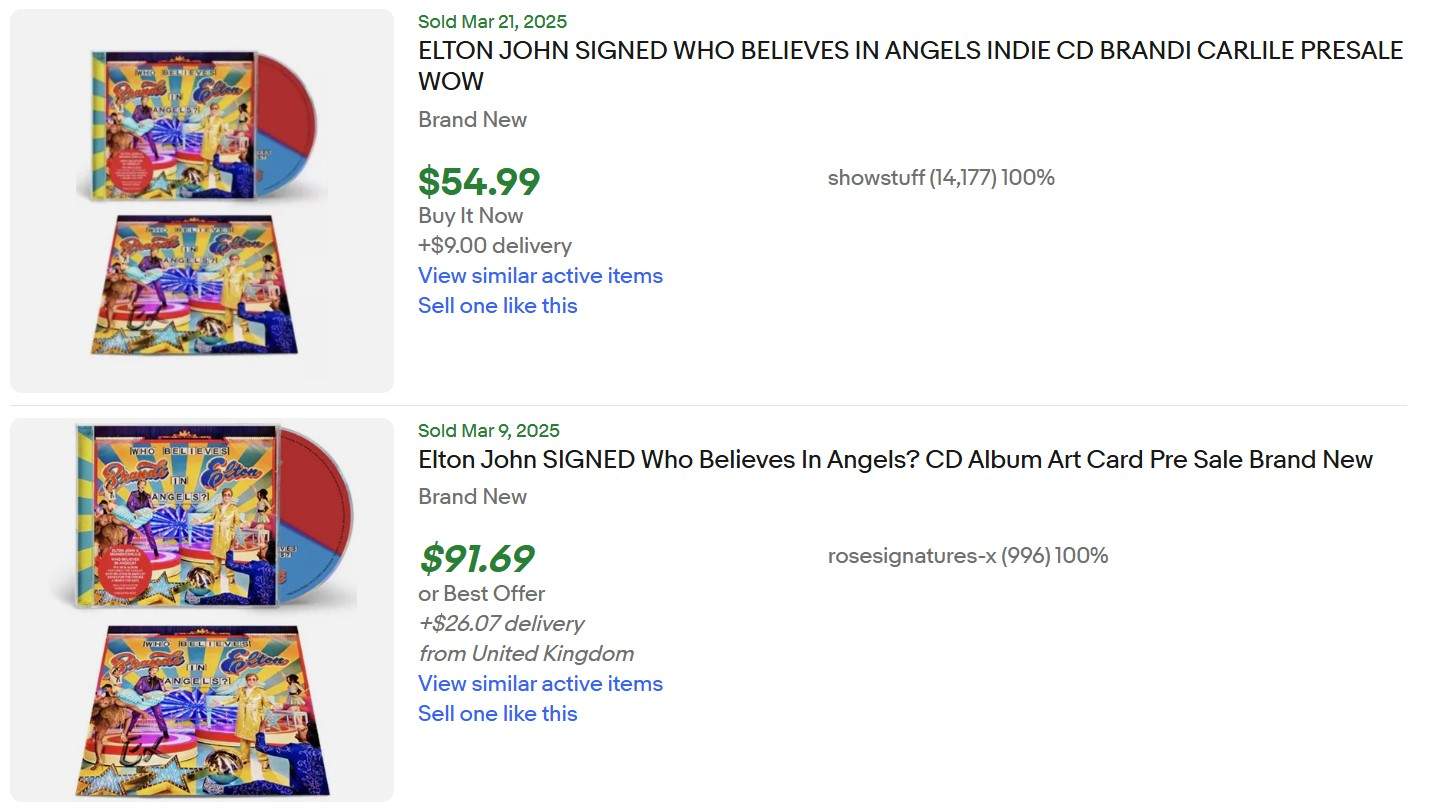Click the 'from United Kingdom' text

pos(526,654)
